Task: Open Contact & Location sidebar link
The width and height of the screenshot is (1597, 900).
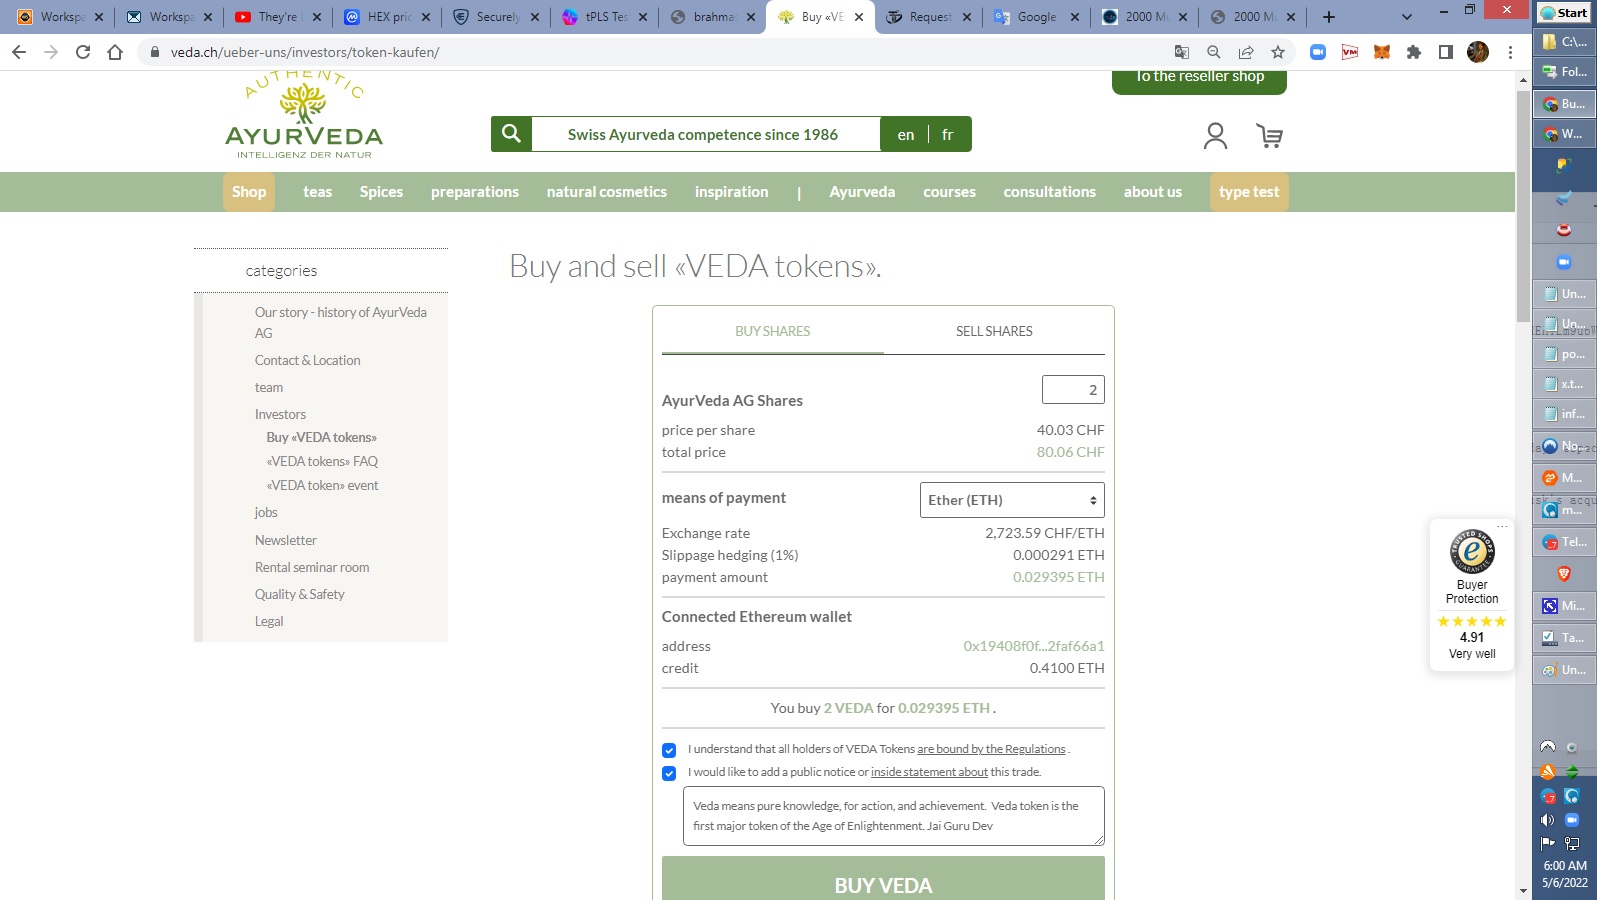Action: (307, 360)
